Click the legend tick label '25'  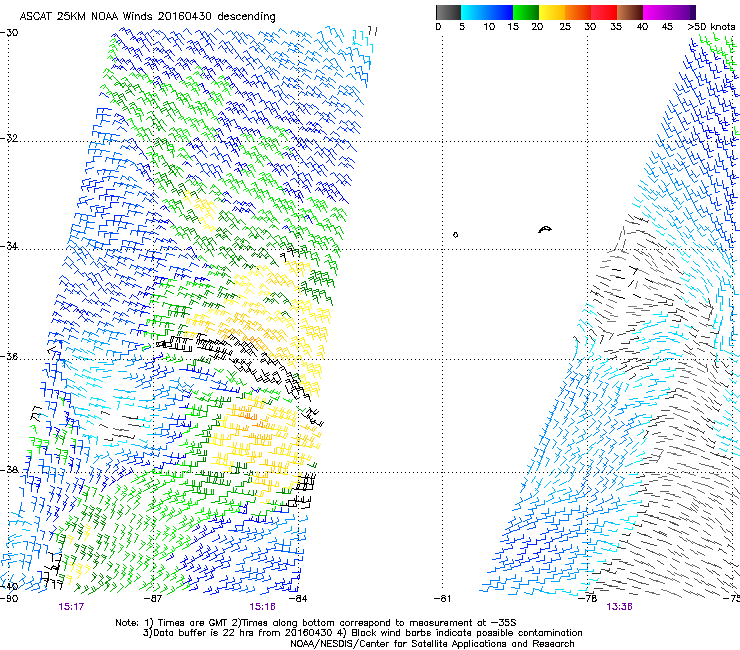pyautogui.click(x=565, y=27)
